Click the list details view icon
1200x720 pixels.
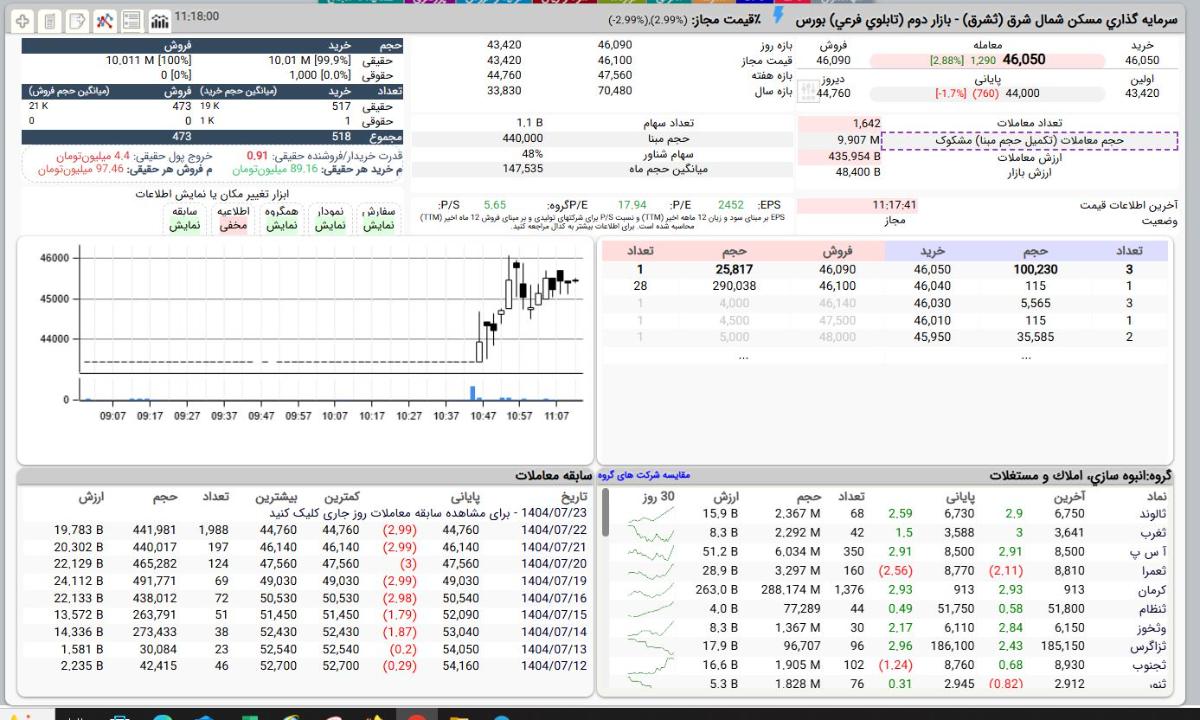click(131, 20)
